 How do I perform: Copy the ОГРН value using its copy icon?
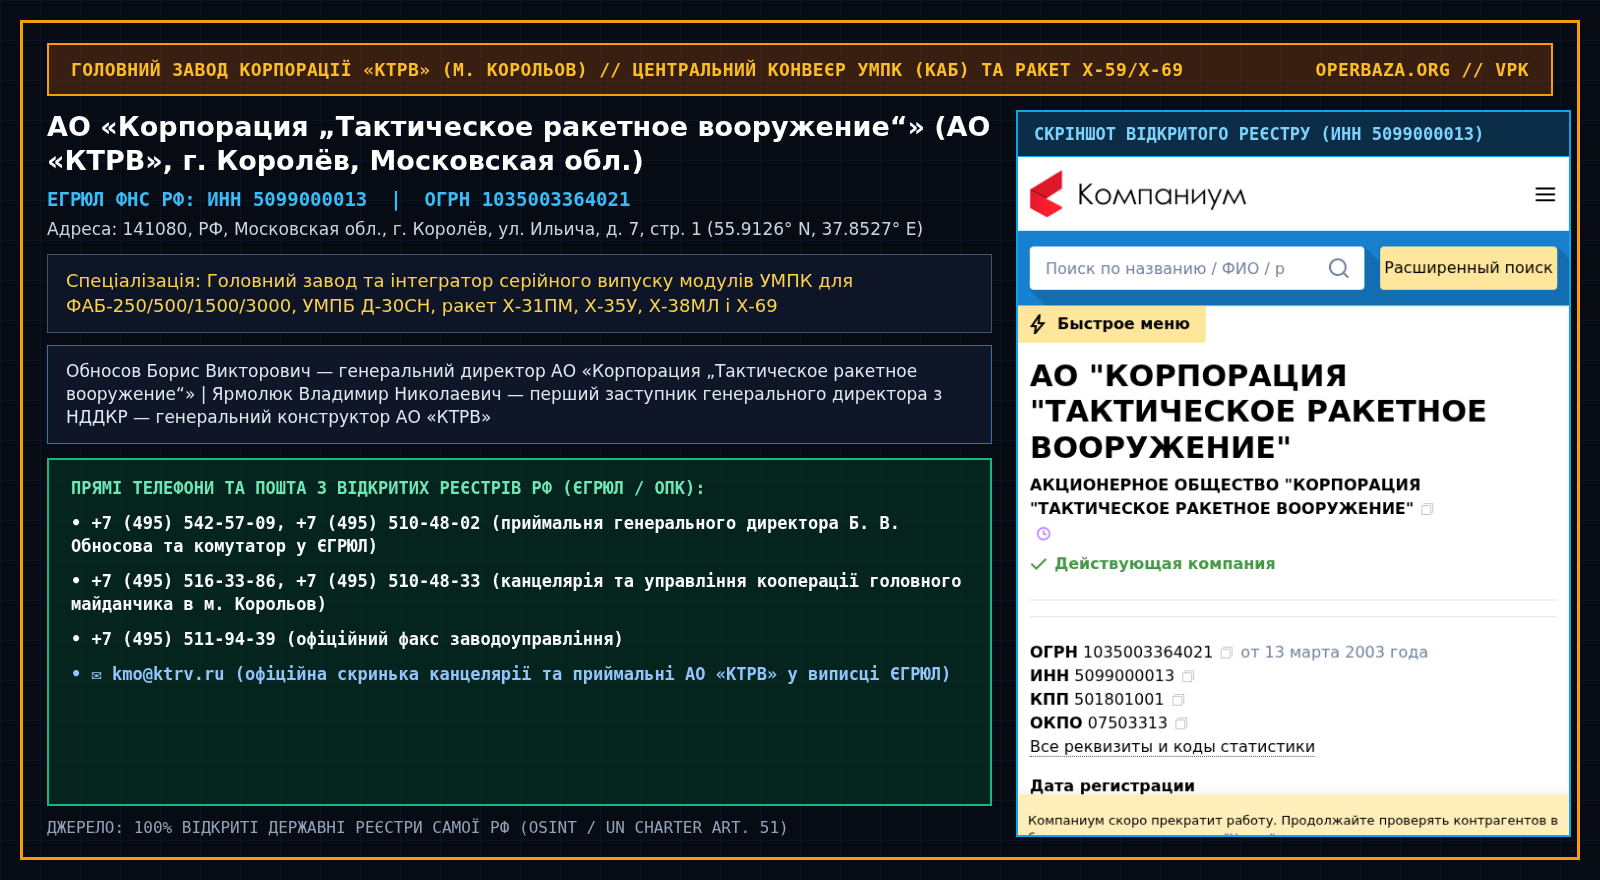(1226, 653)
